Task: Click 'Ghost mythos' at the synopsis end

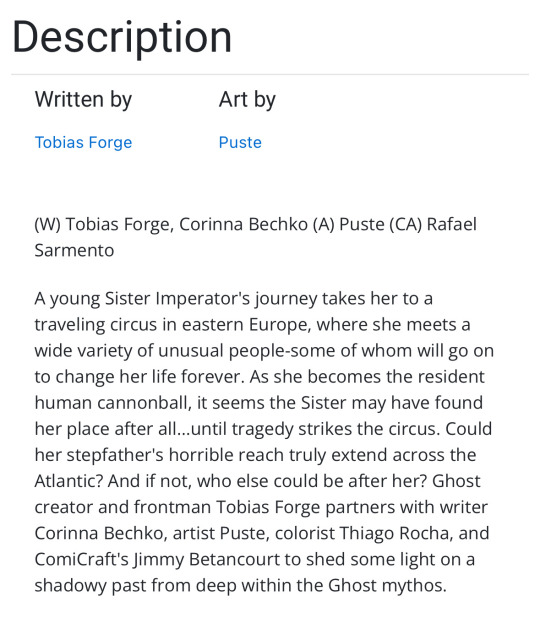Action: pos(387,586)
